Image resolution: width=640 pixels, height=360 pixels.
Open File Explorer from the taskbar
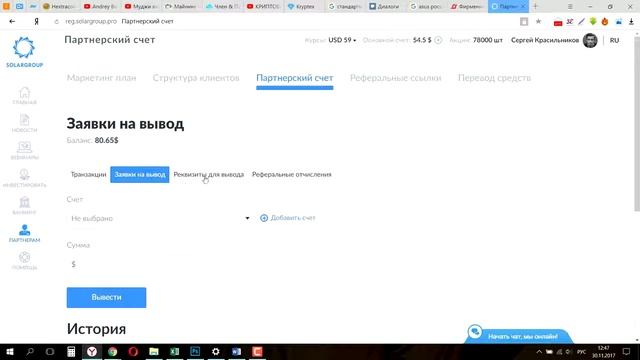pos(154,351)
